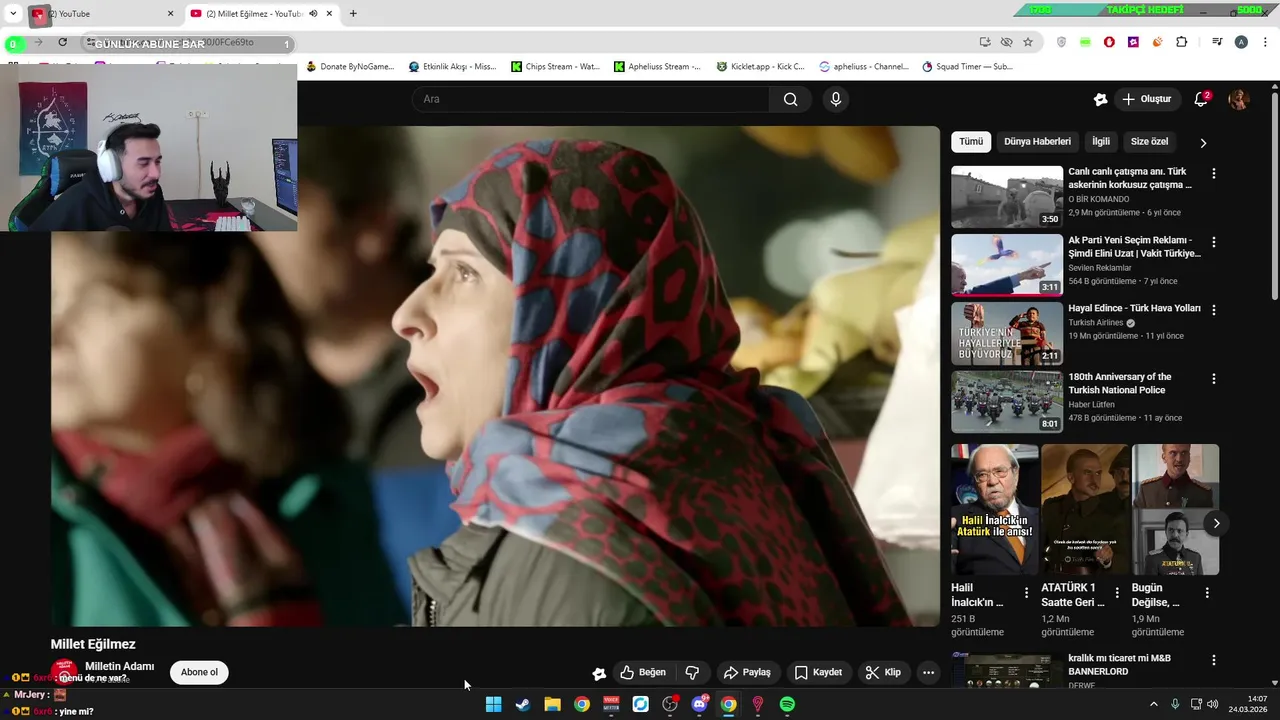Image resolution: width=1280 pixels, height=720 pixels.
Task: Open Windows Start menu
Action: 493,704
